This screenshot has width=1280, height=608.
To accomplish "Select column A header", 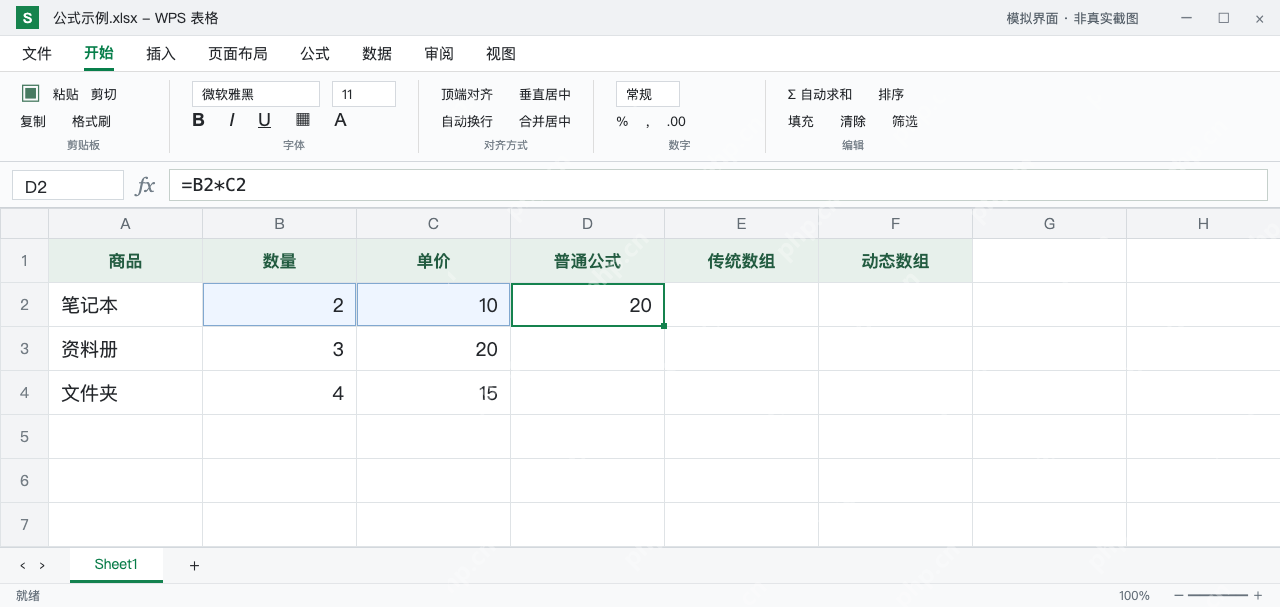I will 126,224.
